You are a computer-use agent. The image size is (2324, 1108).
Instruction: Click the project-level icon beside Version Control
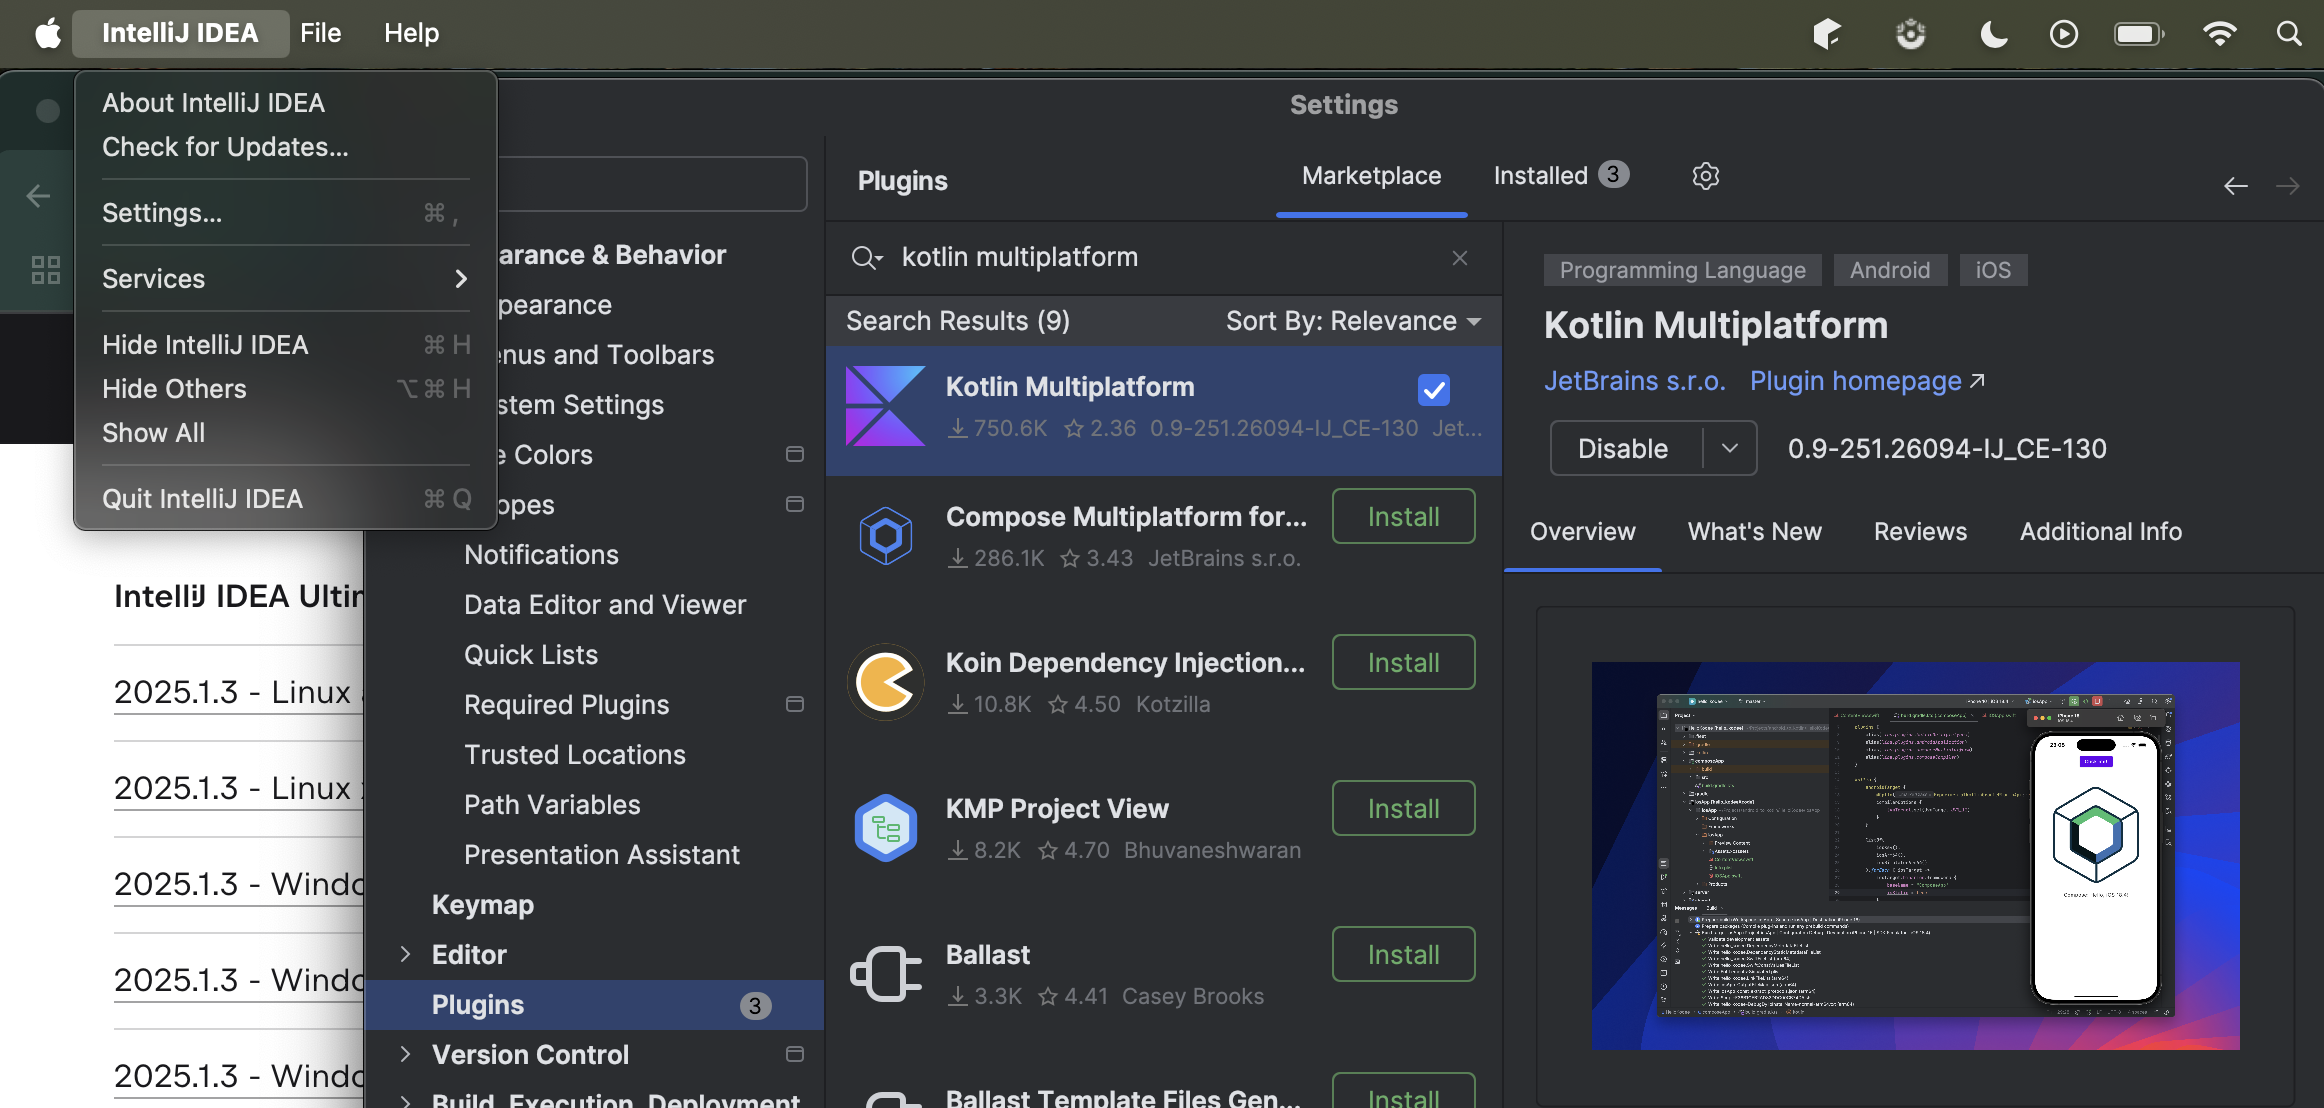coord(795,1055)
